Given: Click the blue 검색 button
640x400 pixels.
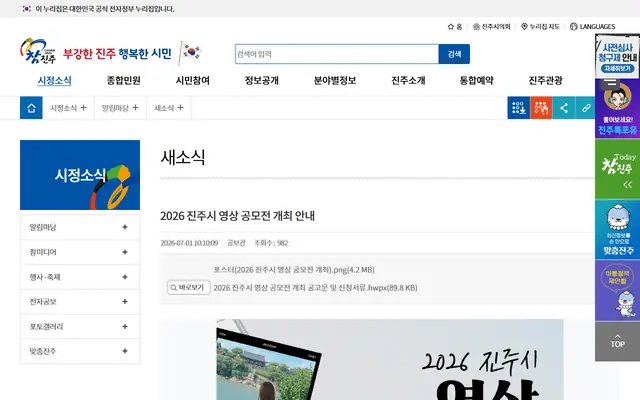Looking at the screenshot, I should pyautogui.click(x=454, y=54).
